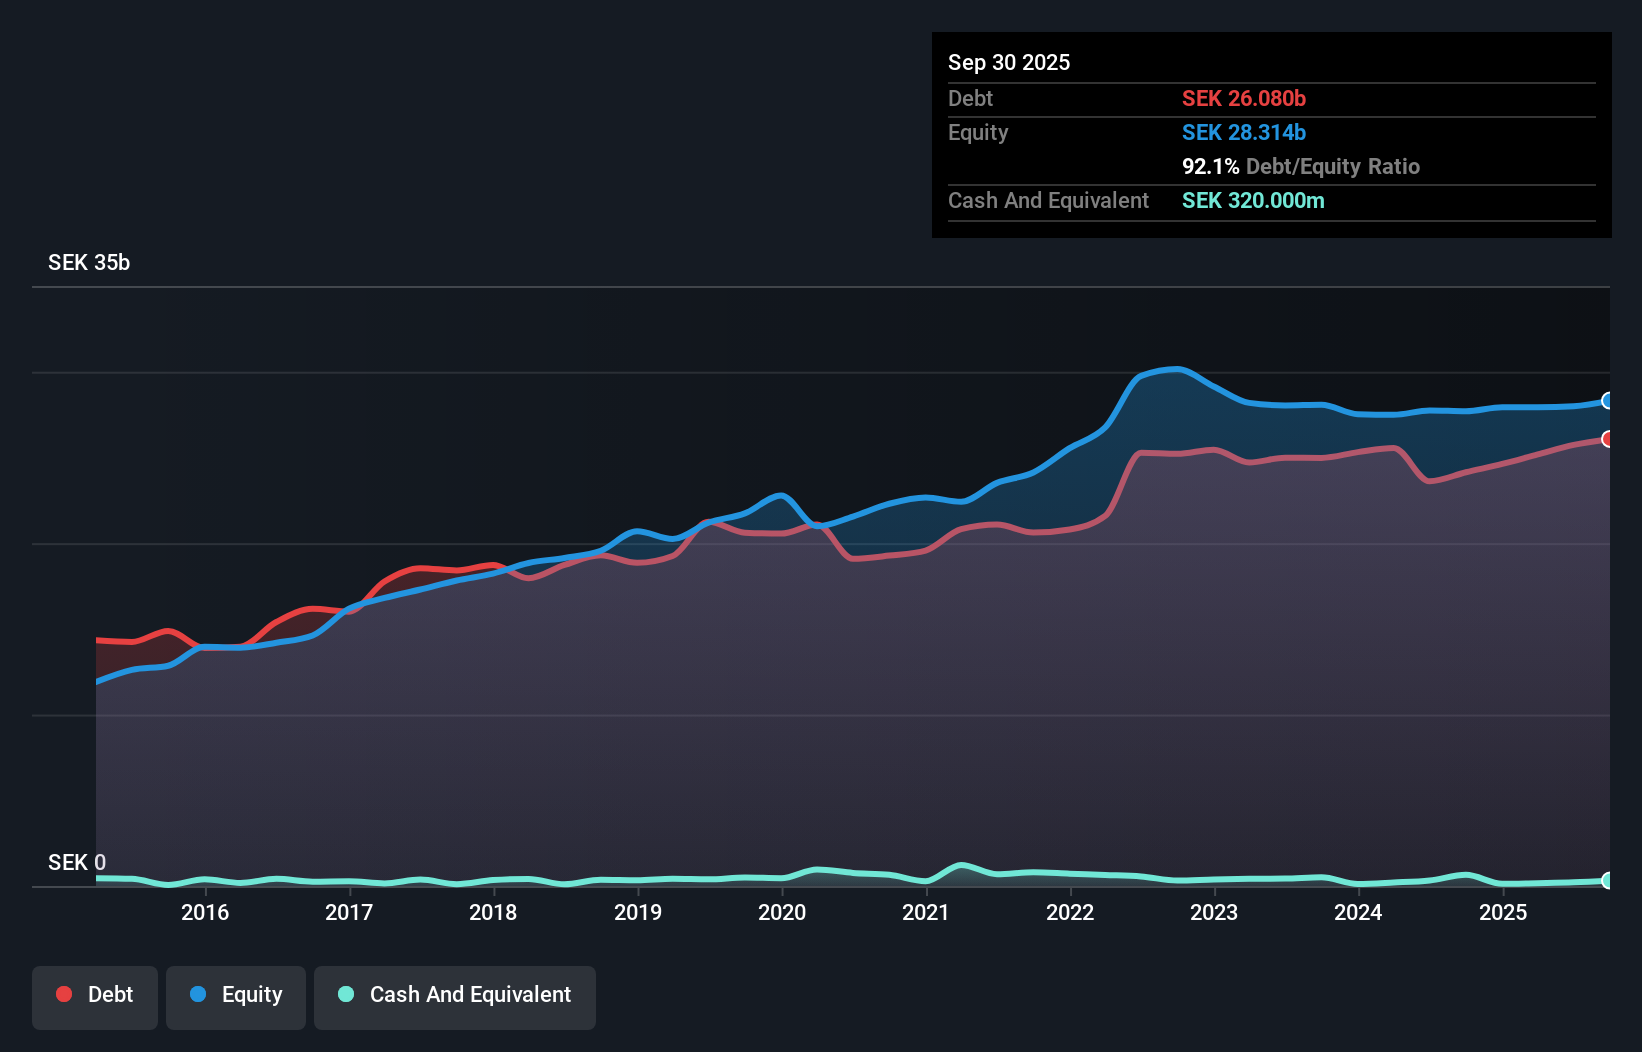Click the 2022 x-axis label
This screenshot has width=1642, height=1052.
pyautogui.click(x=1070, y=912)
